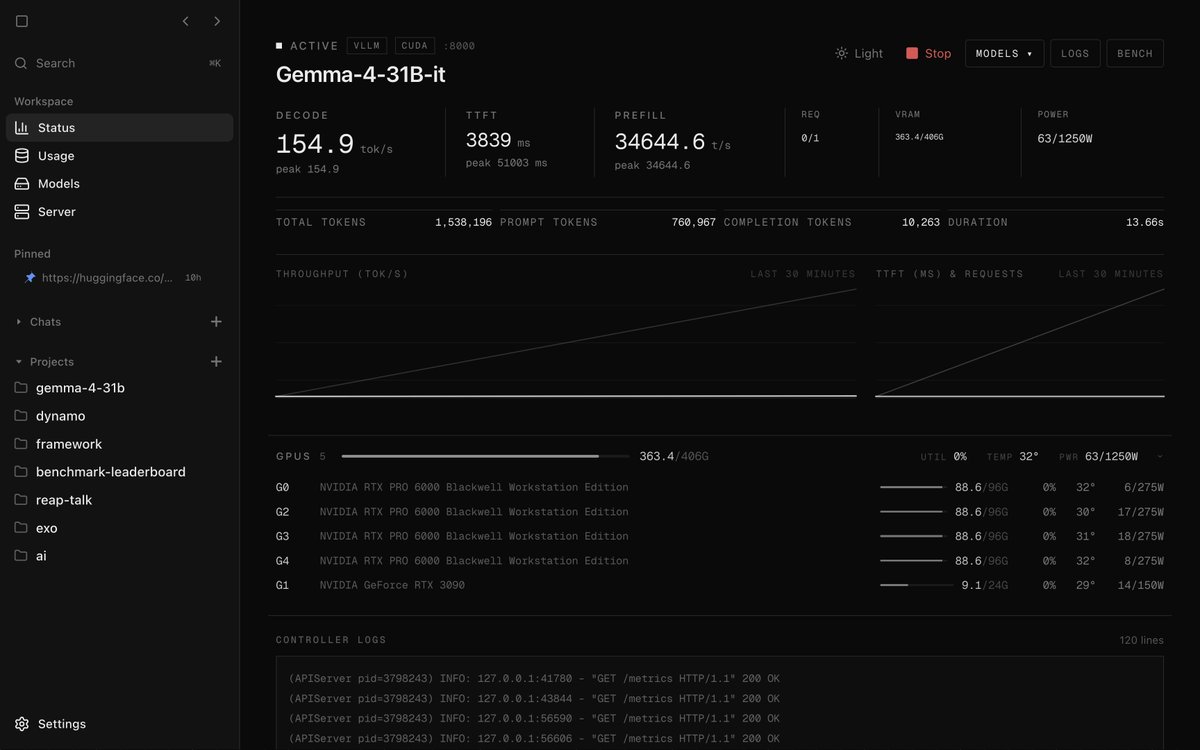
Task: Click the sun icon for Light mode
Action: point(841,54)
